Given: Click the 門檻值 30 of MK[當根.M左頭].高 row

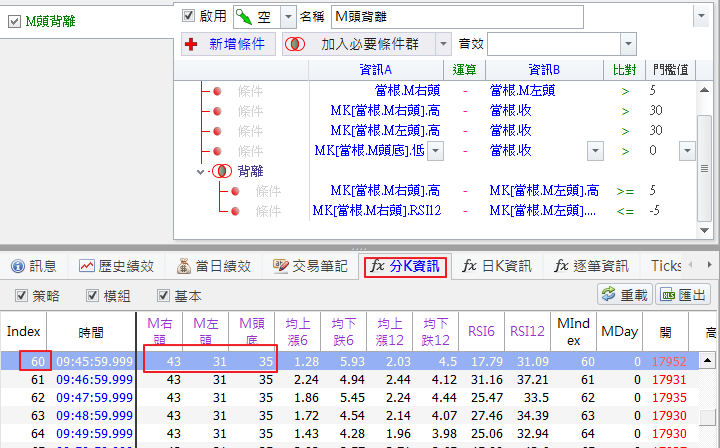Looking at the screenshot, I should 656,130.
